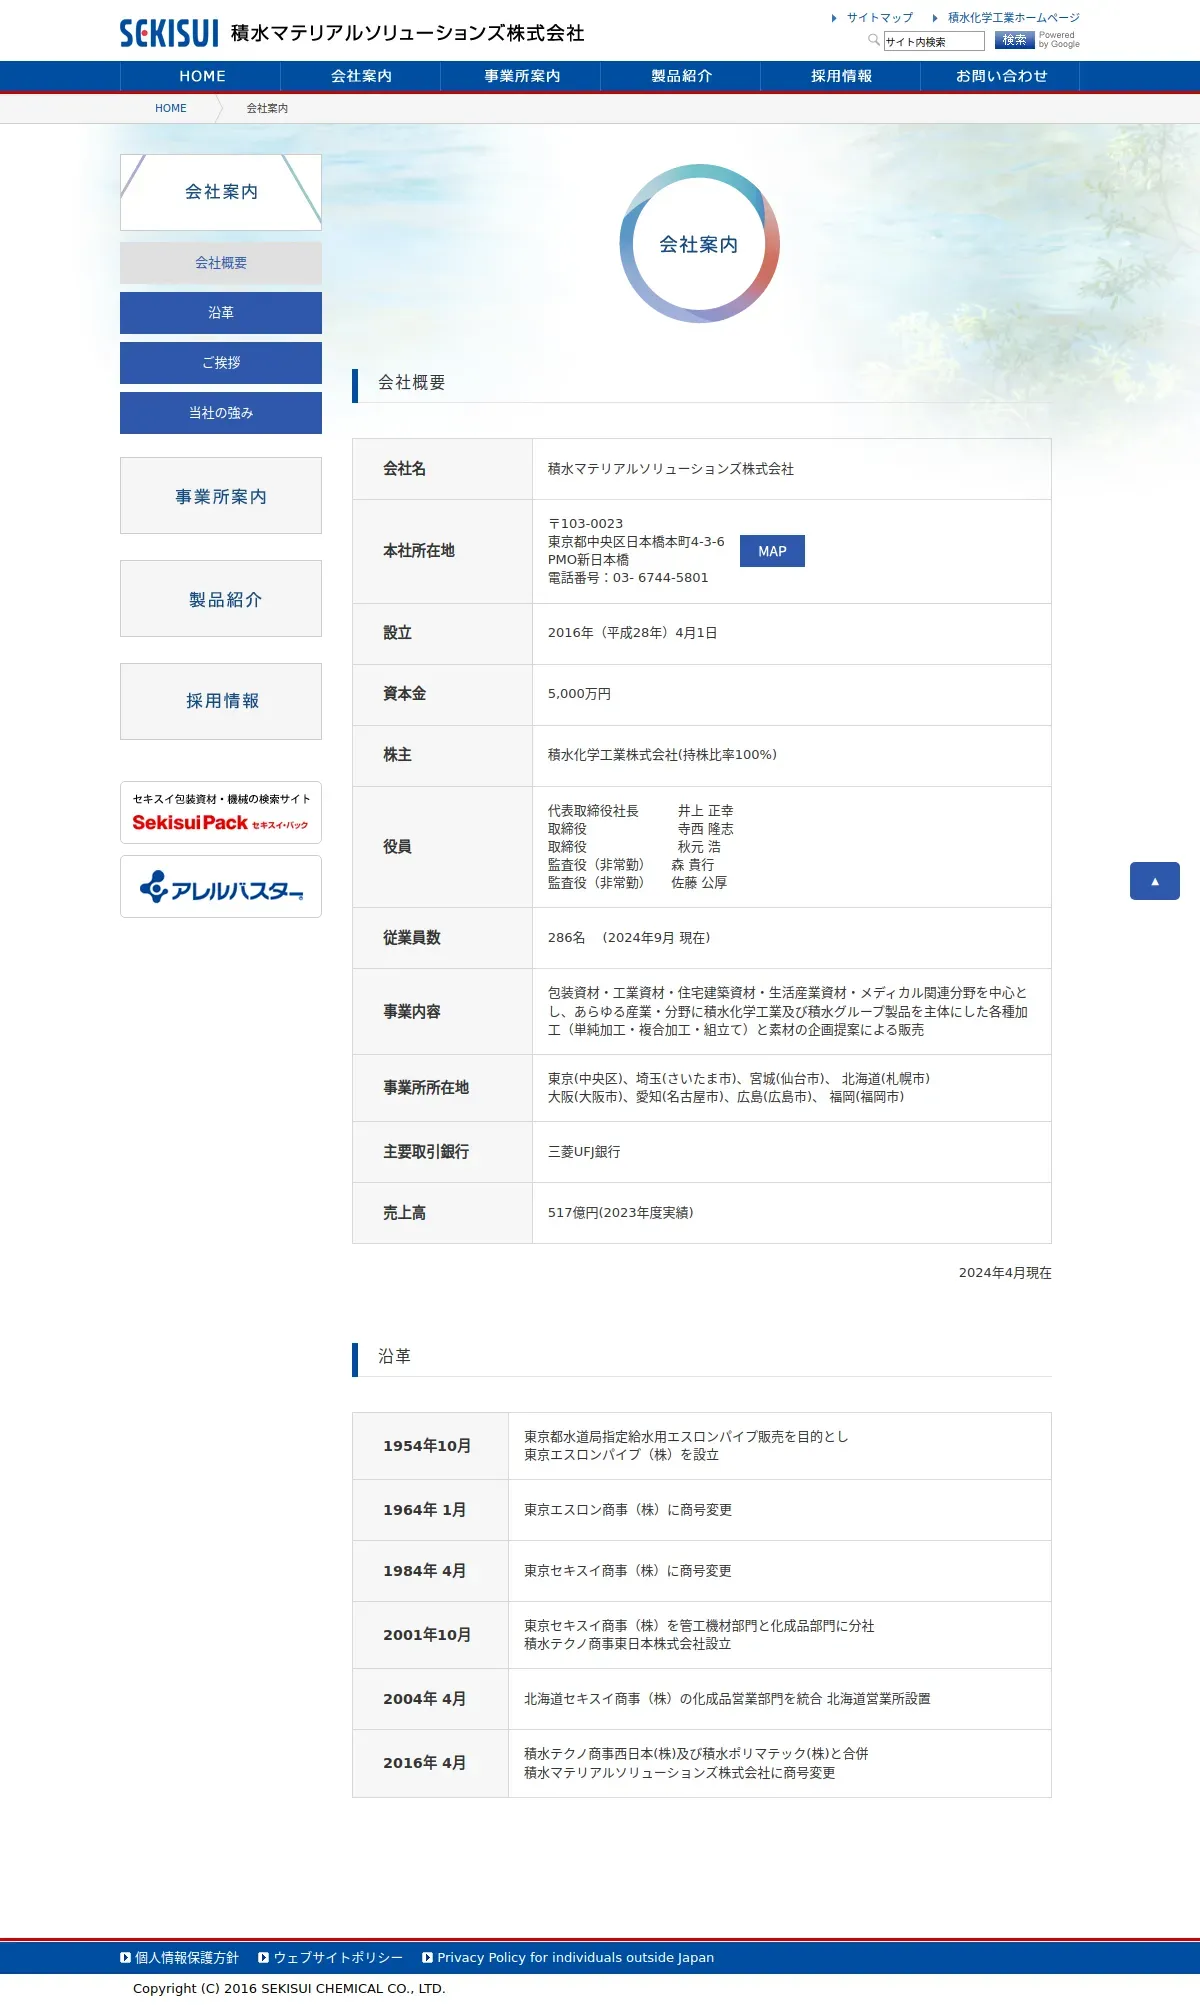Click the 会社案内 sidebar heading box
This screenshot has height=2005, width=1200.
[x=221, y=192]
